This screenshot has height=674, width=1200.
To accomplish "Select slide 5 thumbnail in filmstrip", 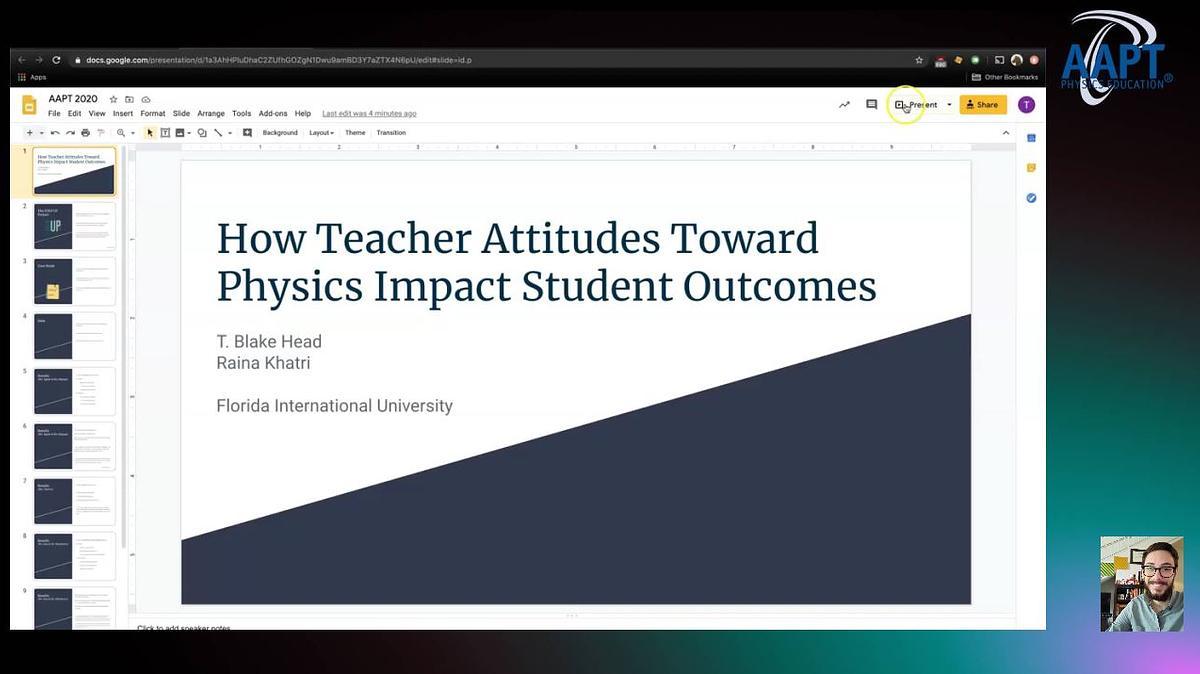I will click(75, 391).
